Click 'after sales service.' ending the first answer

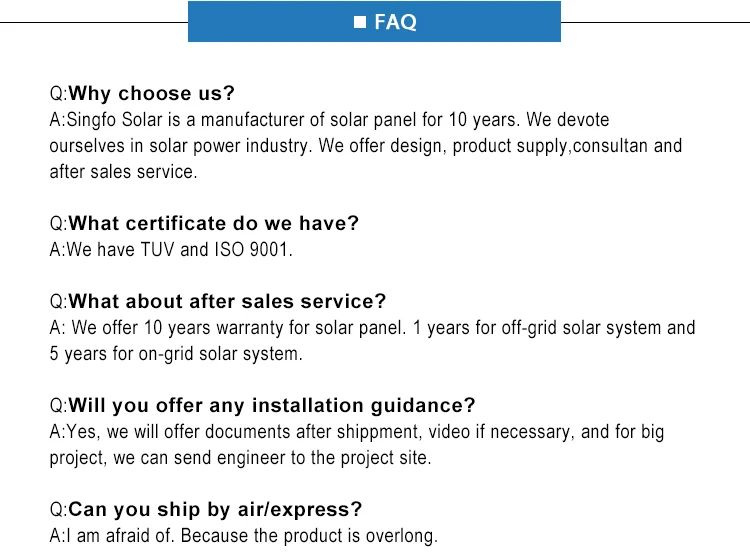point(123,172)
